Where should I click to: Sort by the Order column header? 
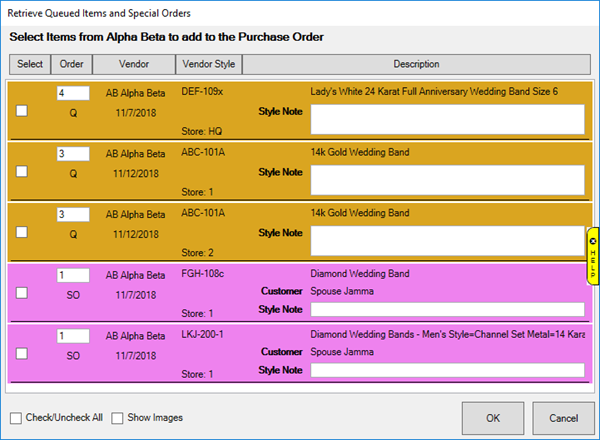pos(72,65)
